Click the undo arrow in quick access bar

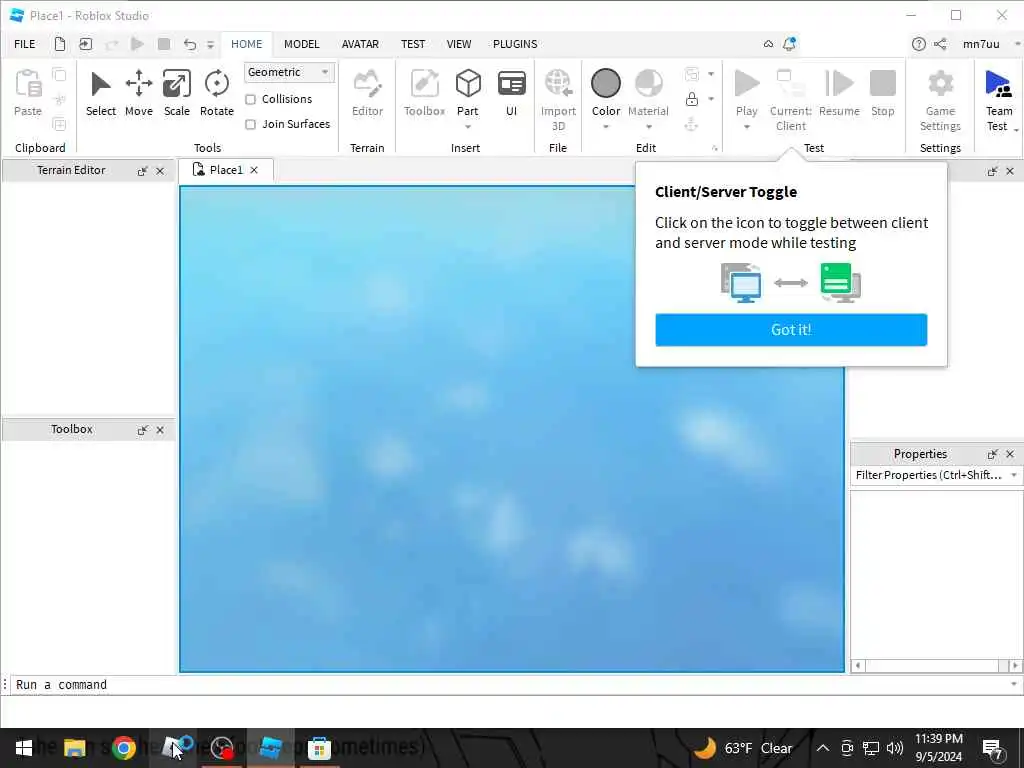[x=189, y=44]
